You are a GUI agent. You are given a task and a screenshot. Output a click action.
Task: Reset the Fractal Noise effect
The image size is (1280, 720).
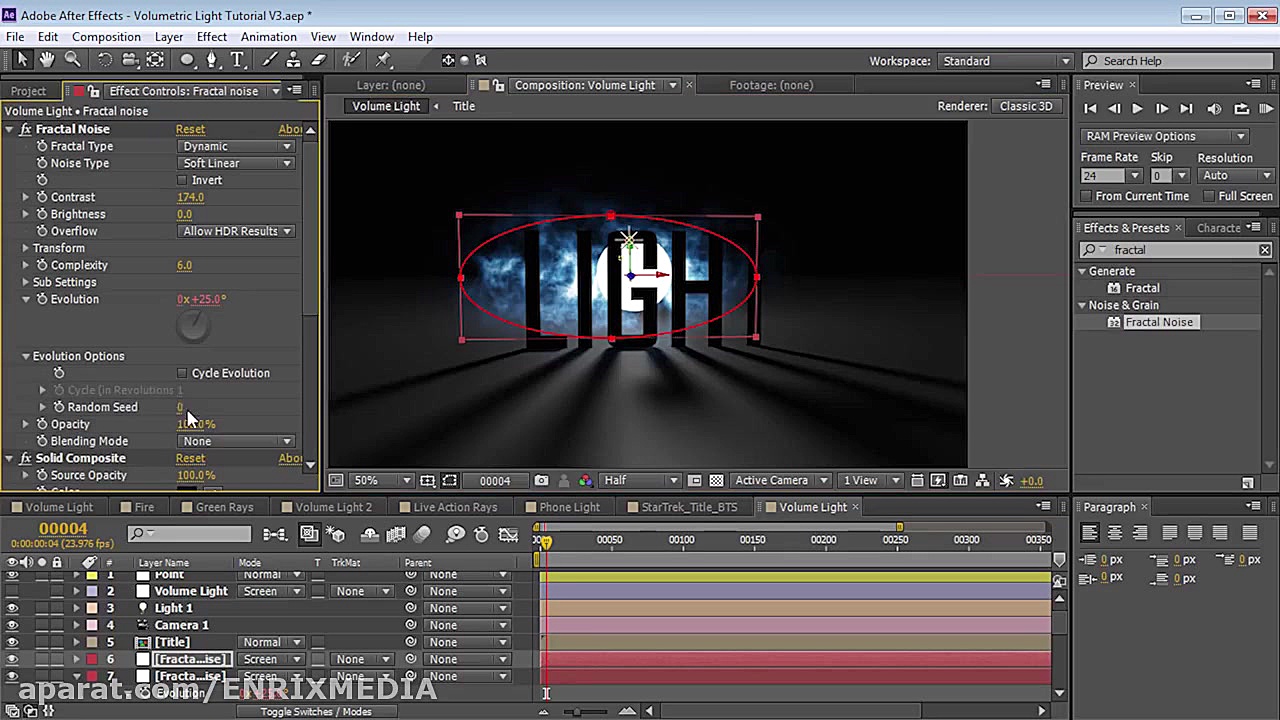point(190,129)
